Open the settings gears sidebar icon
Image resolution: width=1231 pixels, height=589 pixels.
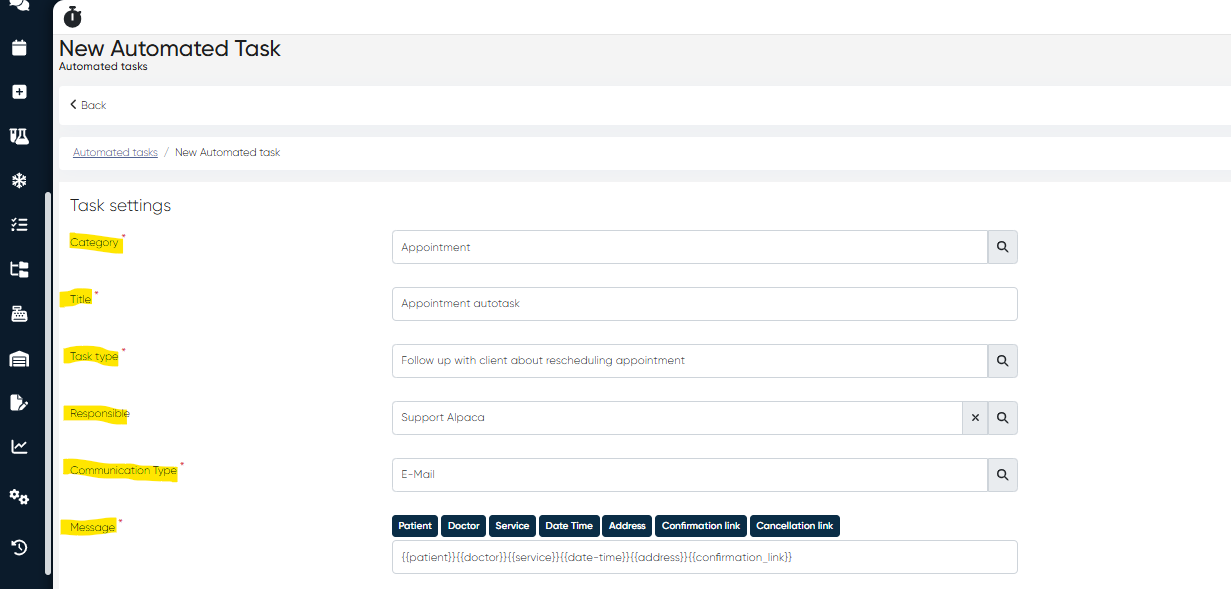pos(19,497)
